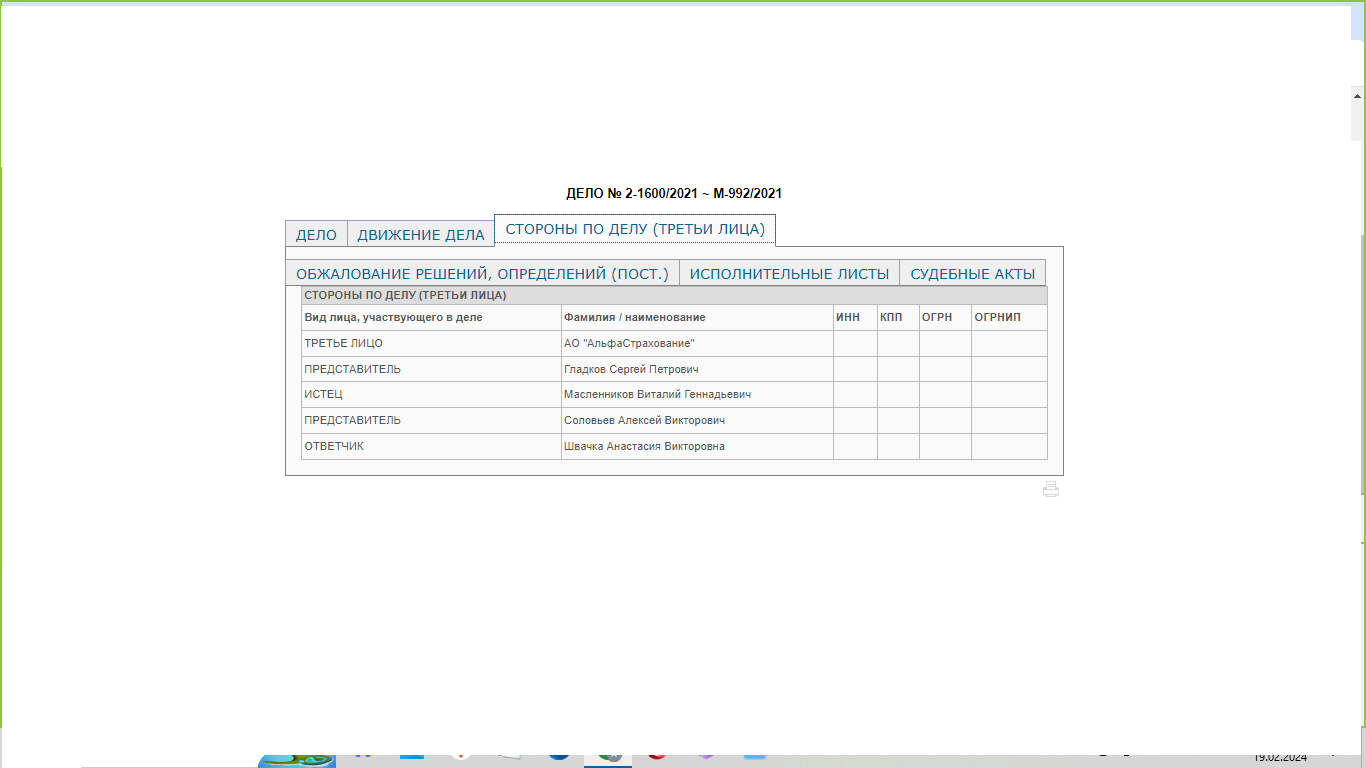Click the ОТВЕТЧИК role cell
Image resolution: width=1366 pixels, height=768 pixels.
[x=334, y=447]
